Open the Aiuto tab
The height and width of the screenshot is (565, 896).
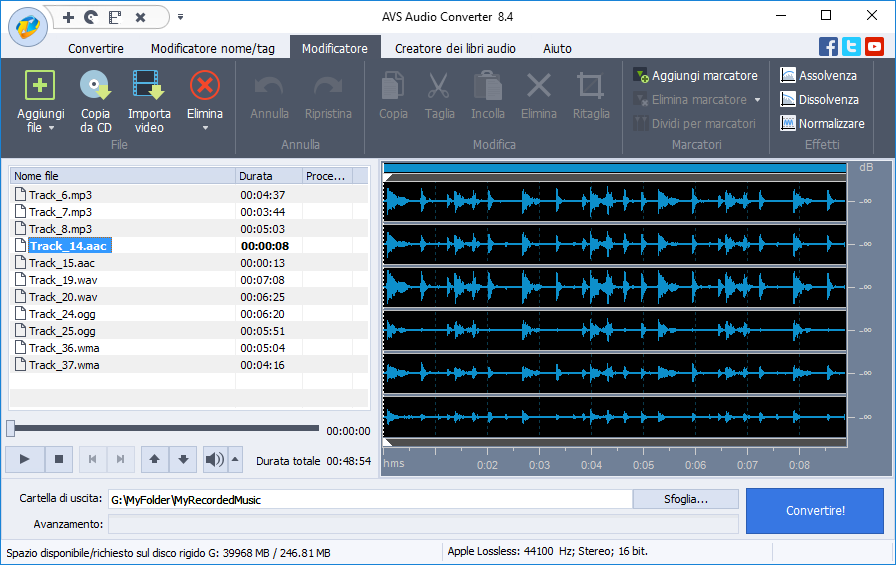pos(557,49)
